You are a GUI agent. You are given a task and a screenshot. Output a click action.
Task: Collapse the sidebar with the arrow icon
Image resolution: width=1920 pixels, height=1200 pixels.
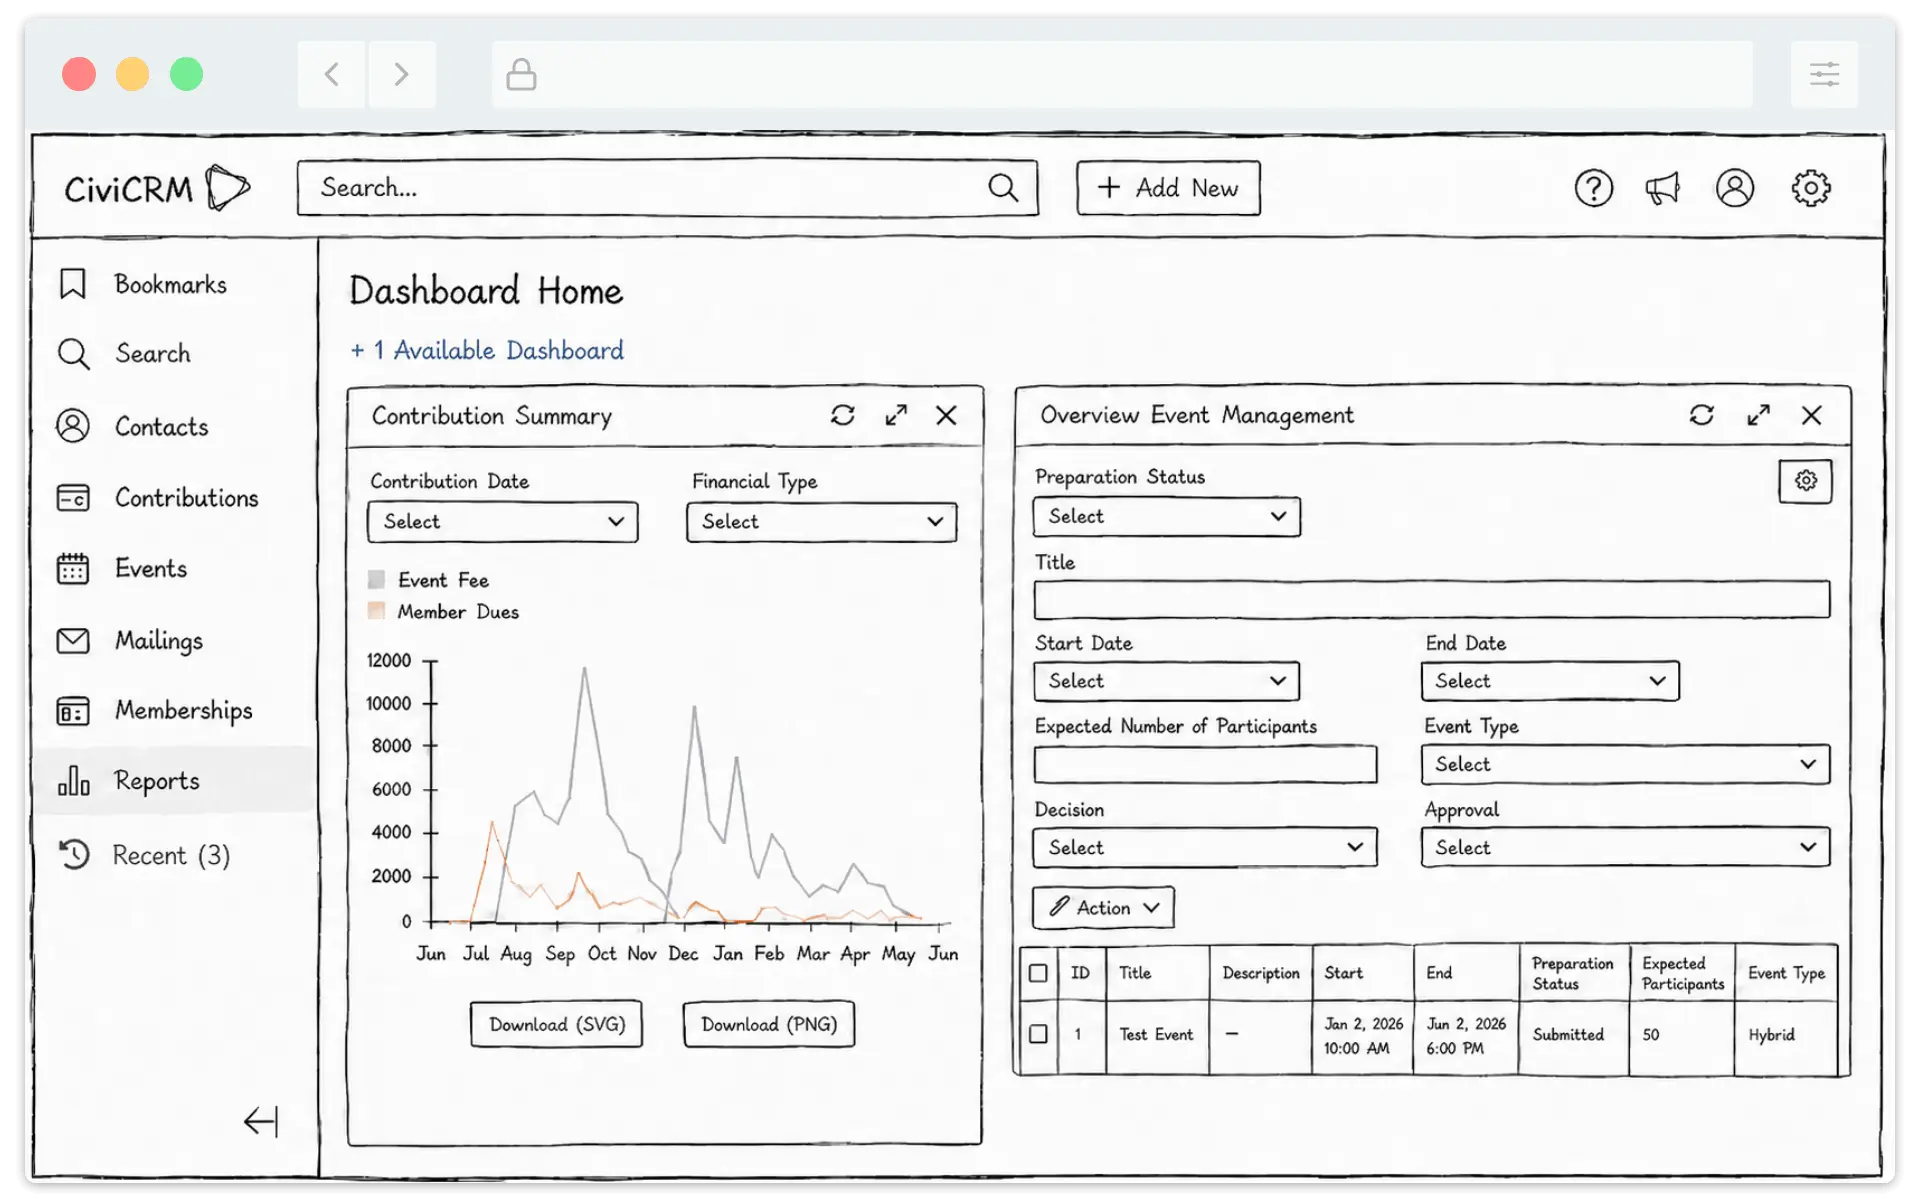(x=261, y=1121)
